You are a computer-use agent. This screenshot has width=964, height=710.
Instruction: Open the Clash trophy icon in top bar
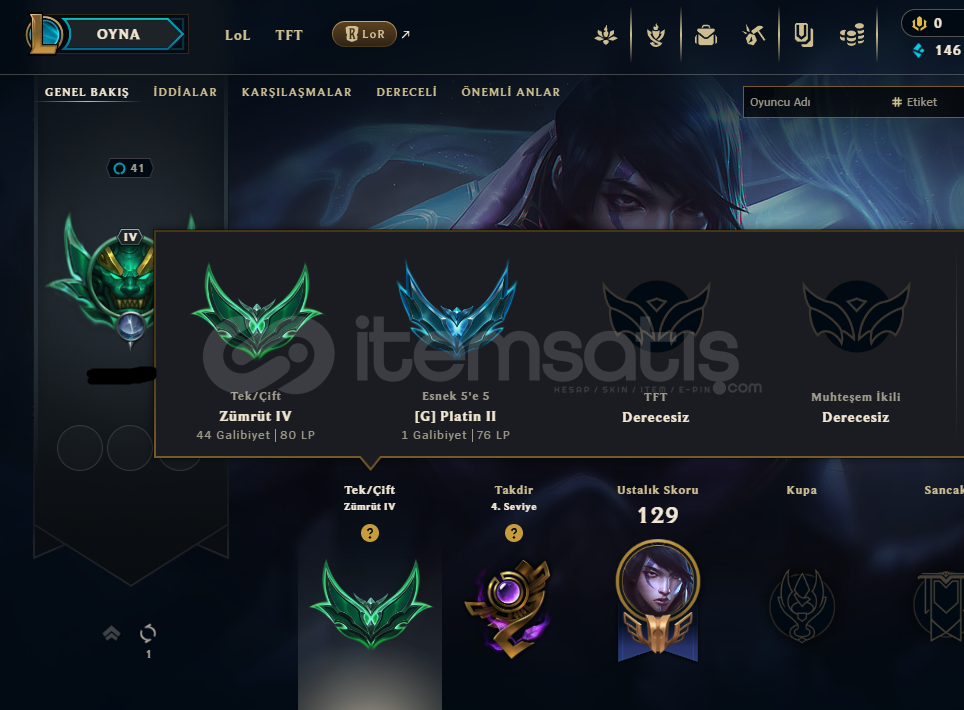[606, 34]
